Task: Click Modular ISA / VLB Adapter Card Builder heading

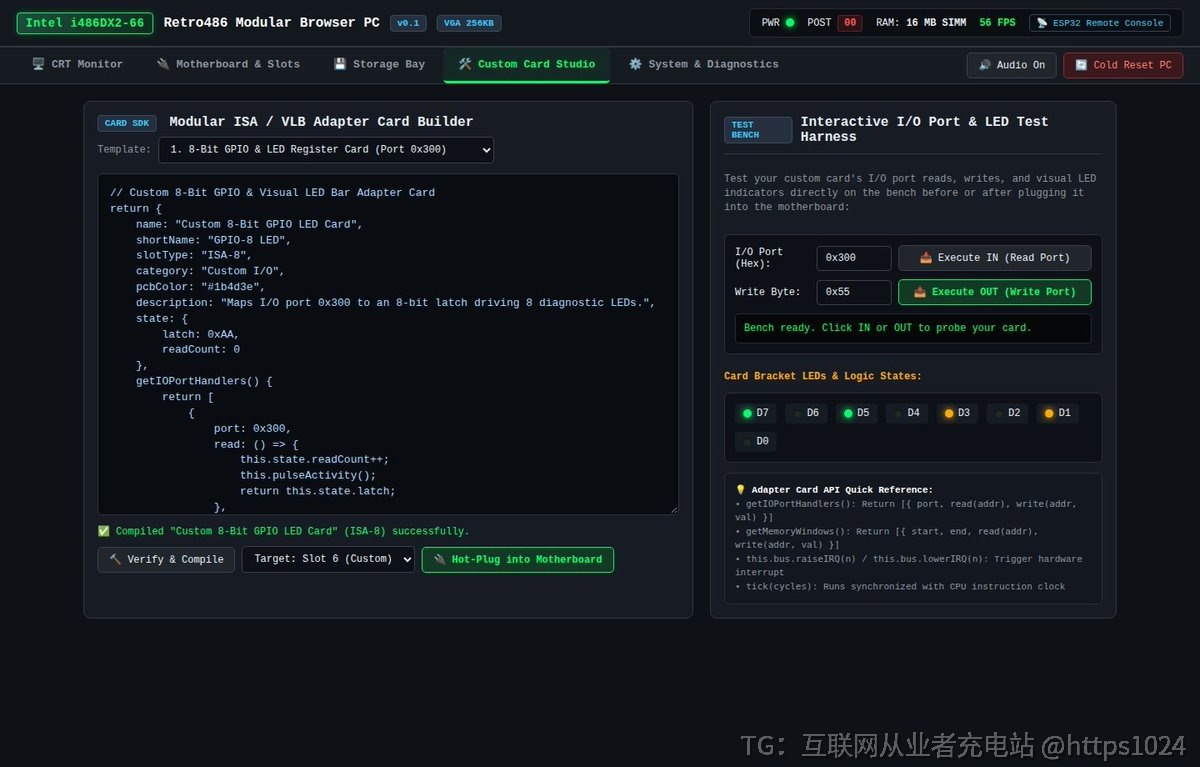Action: coord(321,122)
